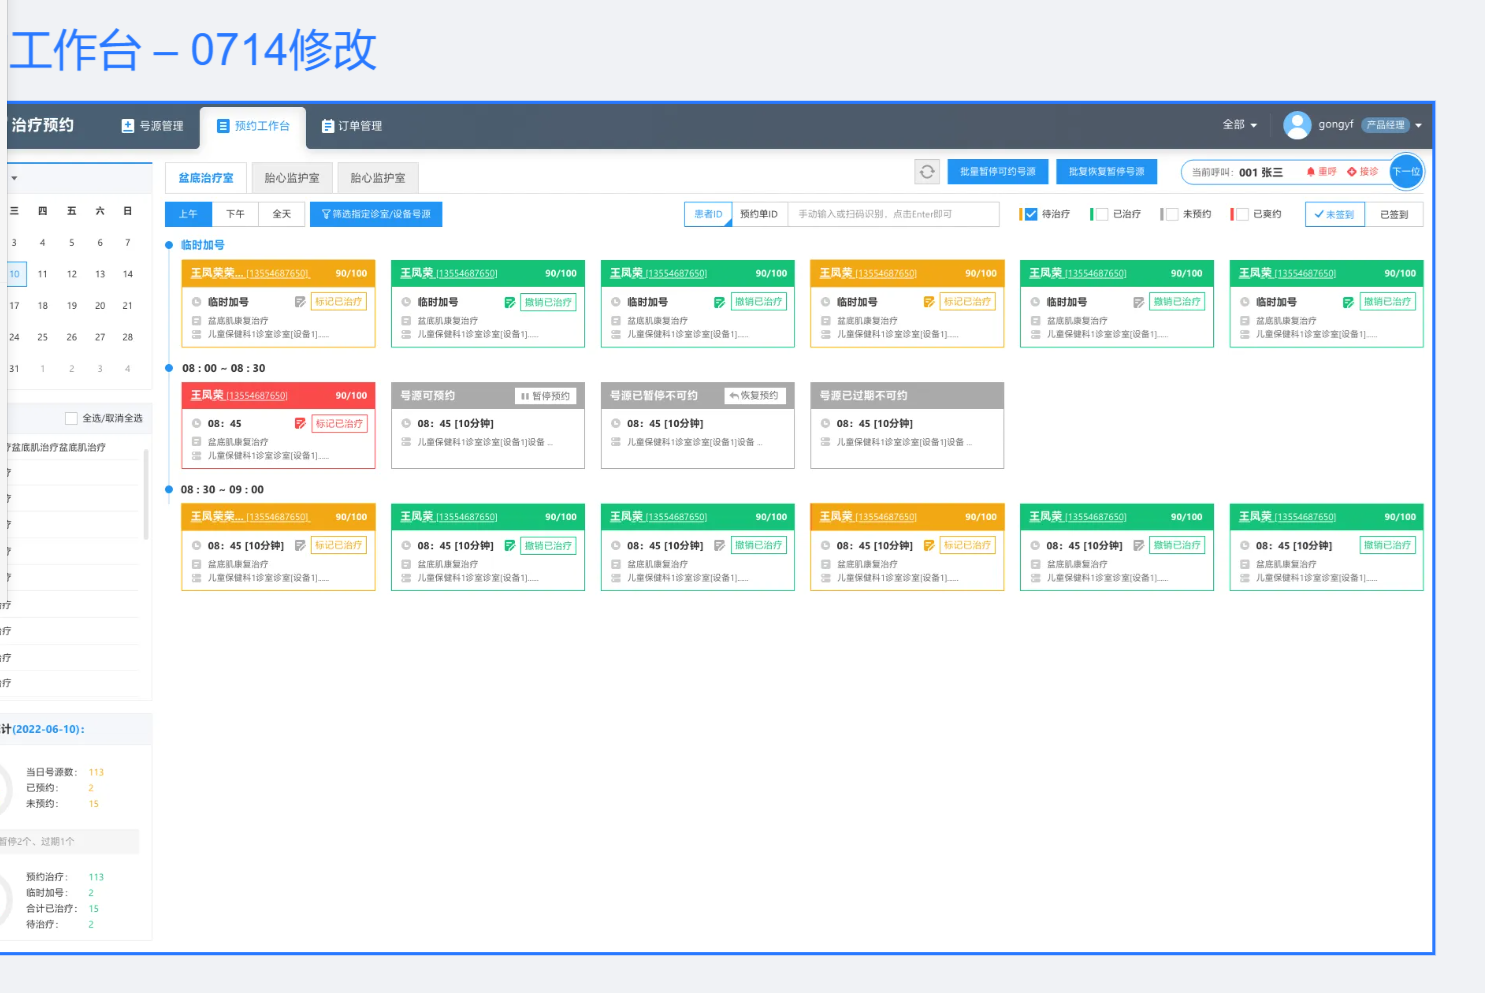This screenshot has width=1485, height=993.
Task: Toggle the 已签到 filter
Action: coord(1394,215)
